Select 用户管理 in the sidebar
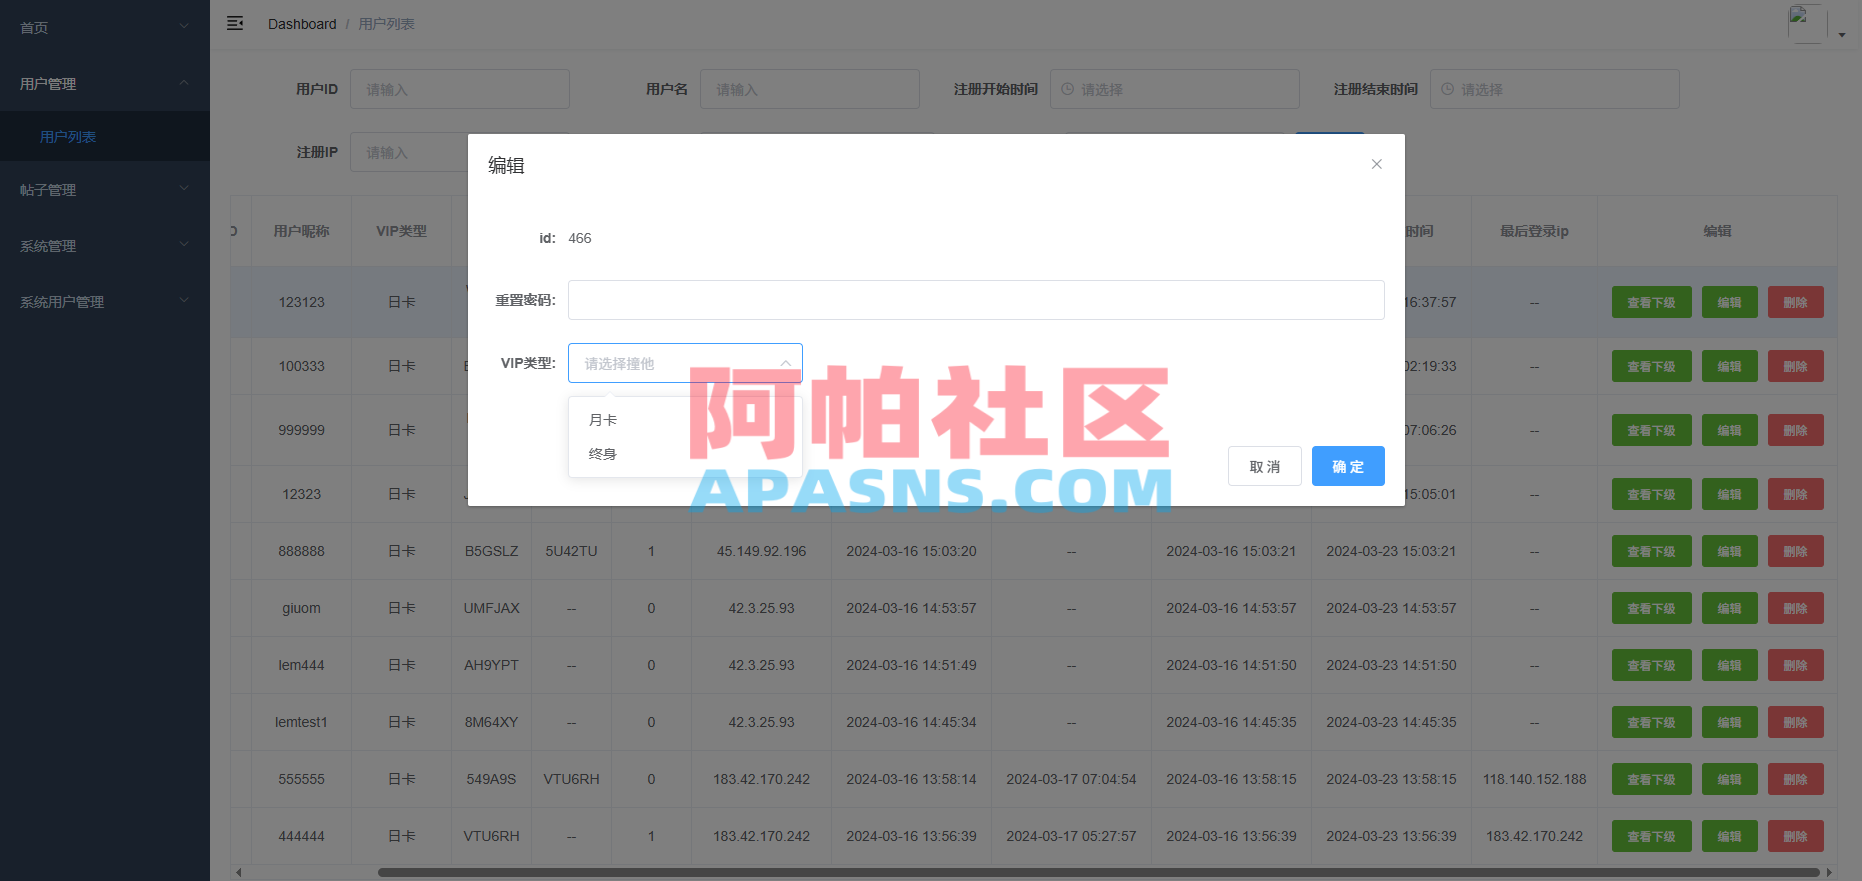Image resolution: width=1862 pixels, height=881 pixels. 105,84
